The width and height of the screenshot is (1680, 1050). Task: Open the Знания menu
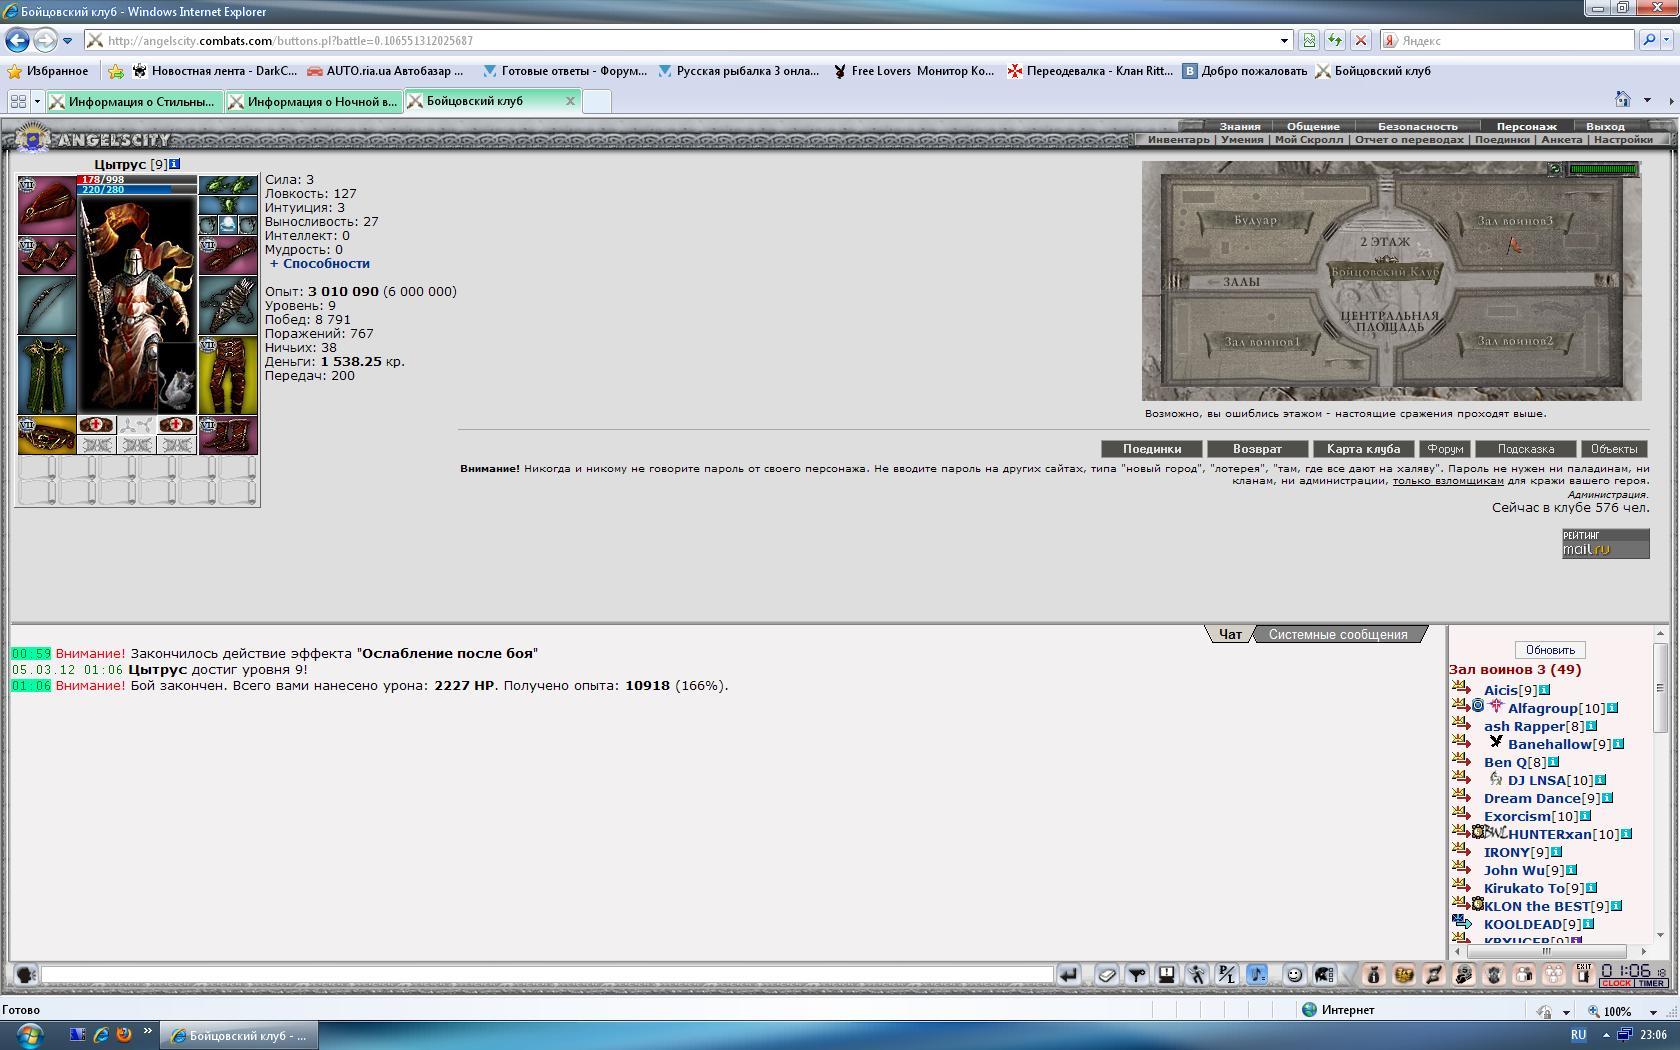[1240, 126]
